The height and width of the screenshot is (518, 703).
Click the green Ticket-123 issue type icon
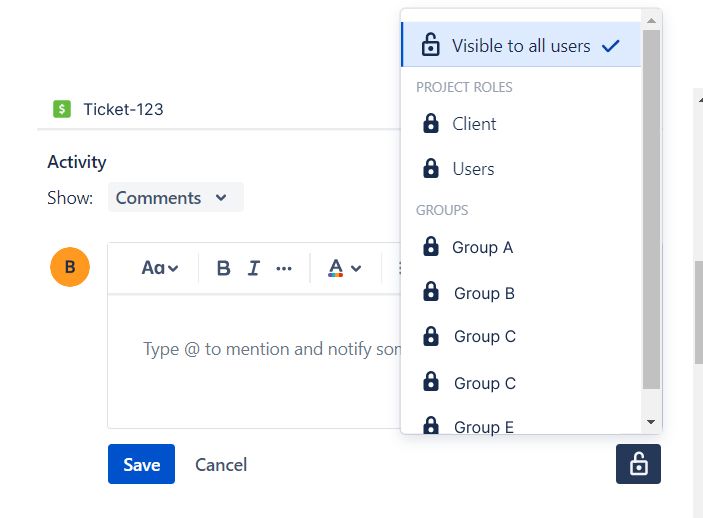pyautogui.click(x=62, y=109)
